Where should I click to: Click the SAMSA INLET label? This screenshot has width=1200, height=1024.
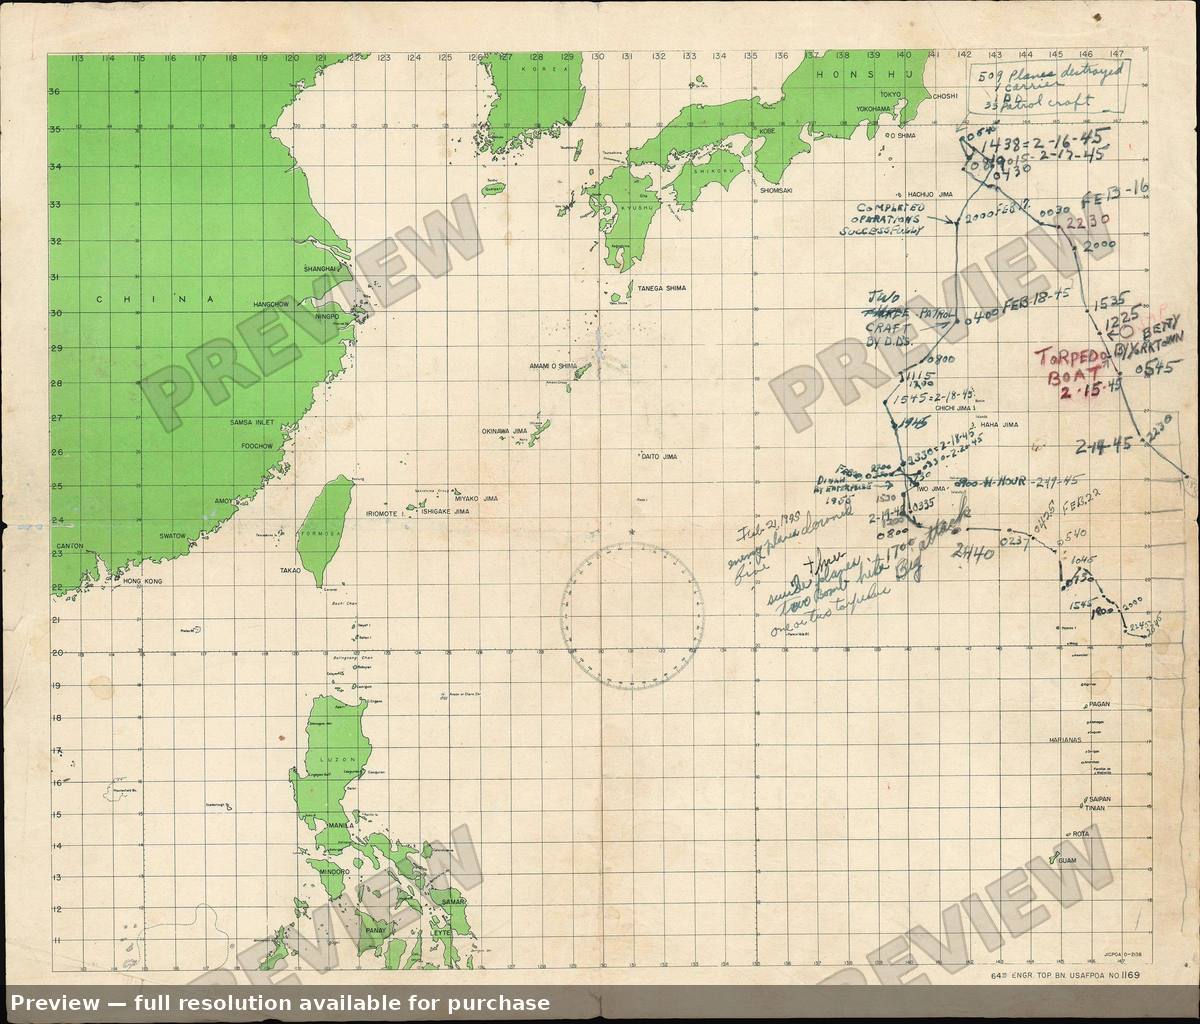[251, 424]
